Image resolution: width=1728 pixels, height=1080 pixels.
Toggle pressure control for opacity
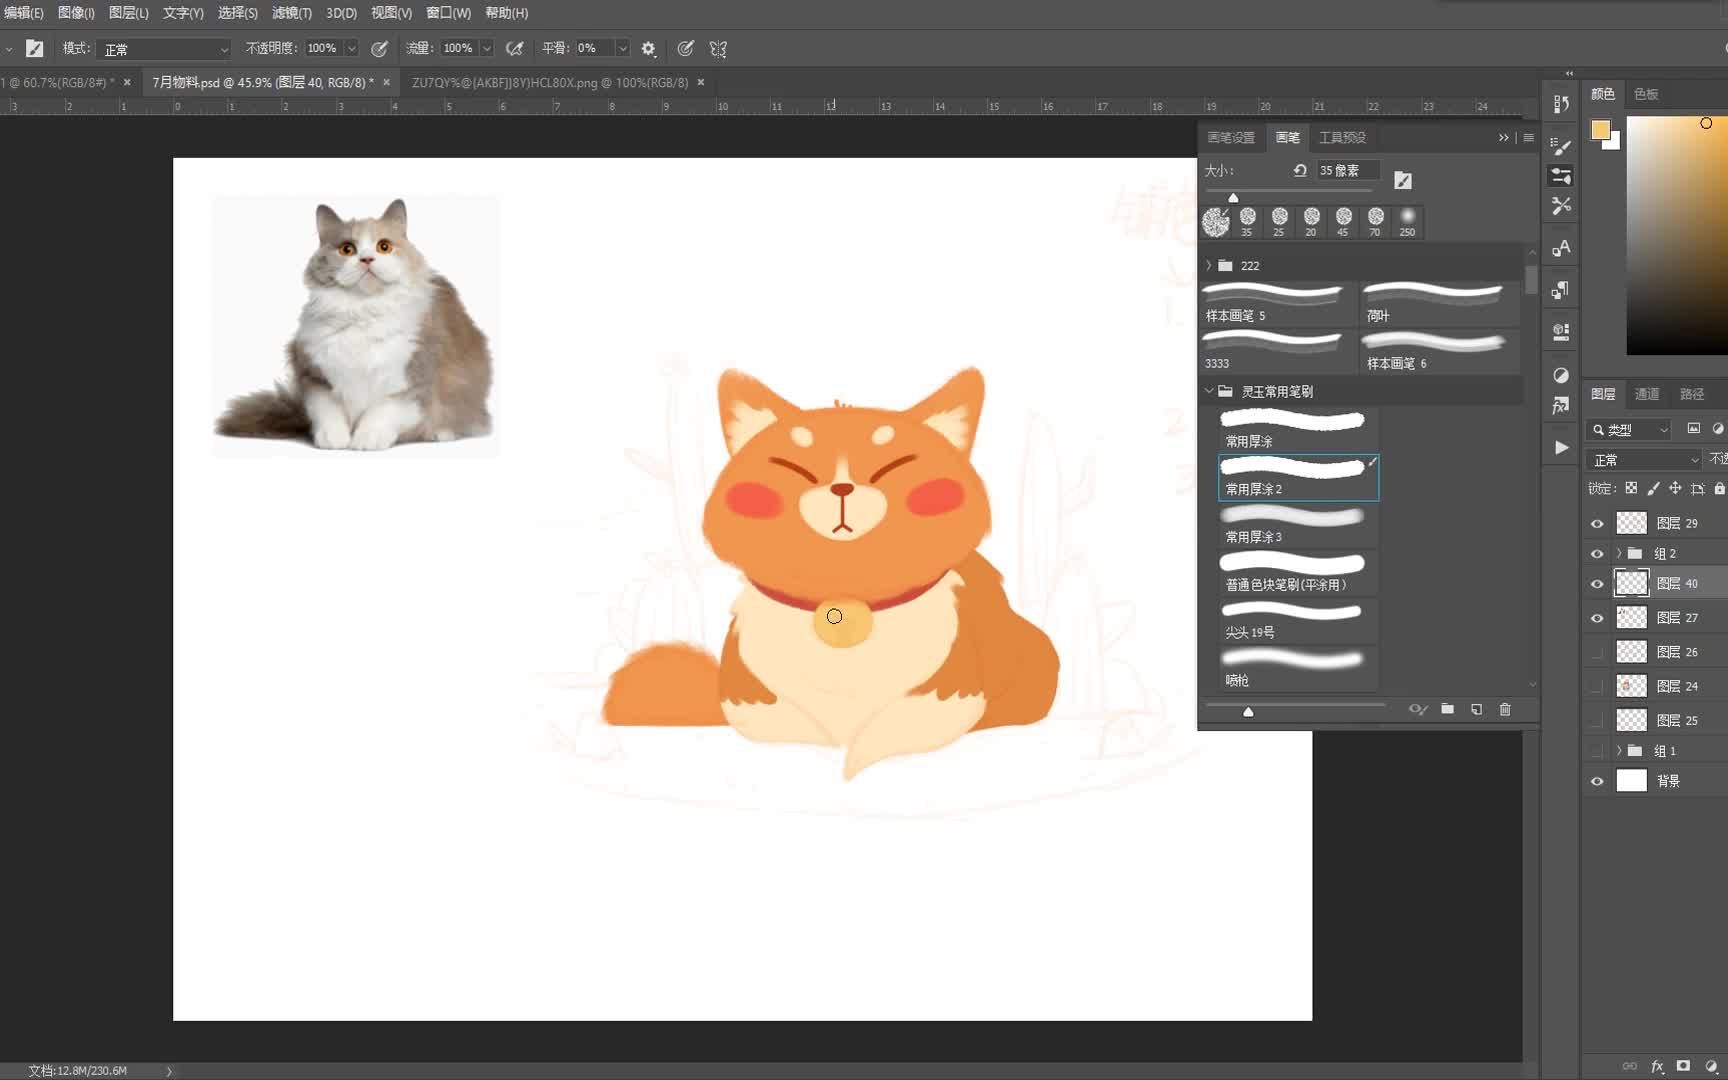(x=379, y=48)
